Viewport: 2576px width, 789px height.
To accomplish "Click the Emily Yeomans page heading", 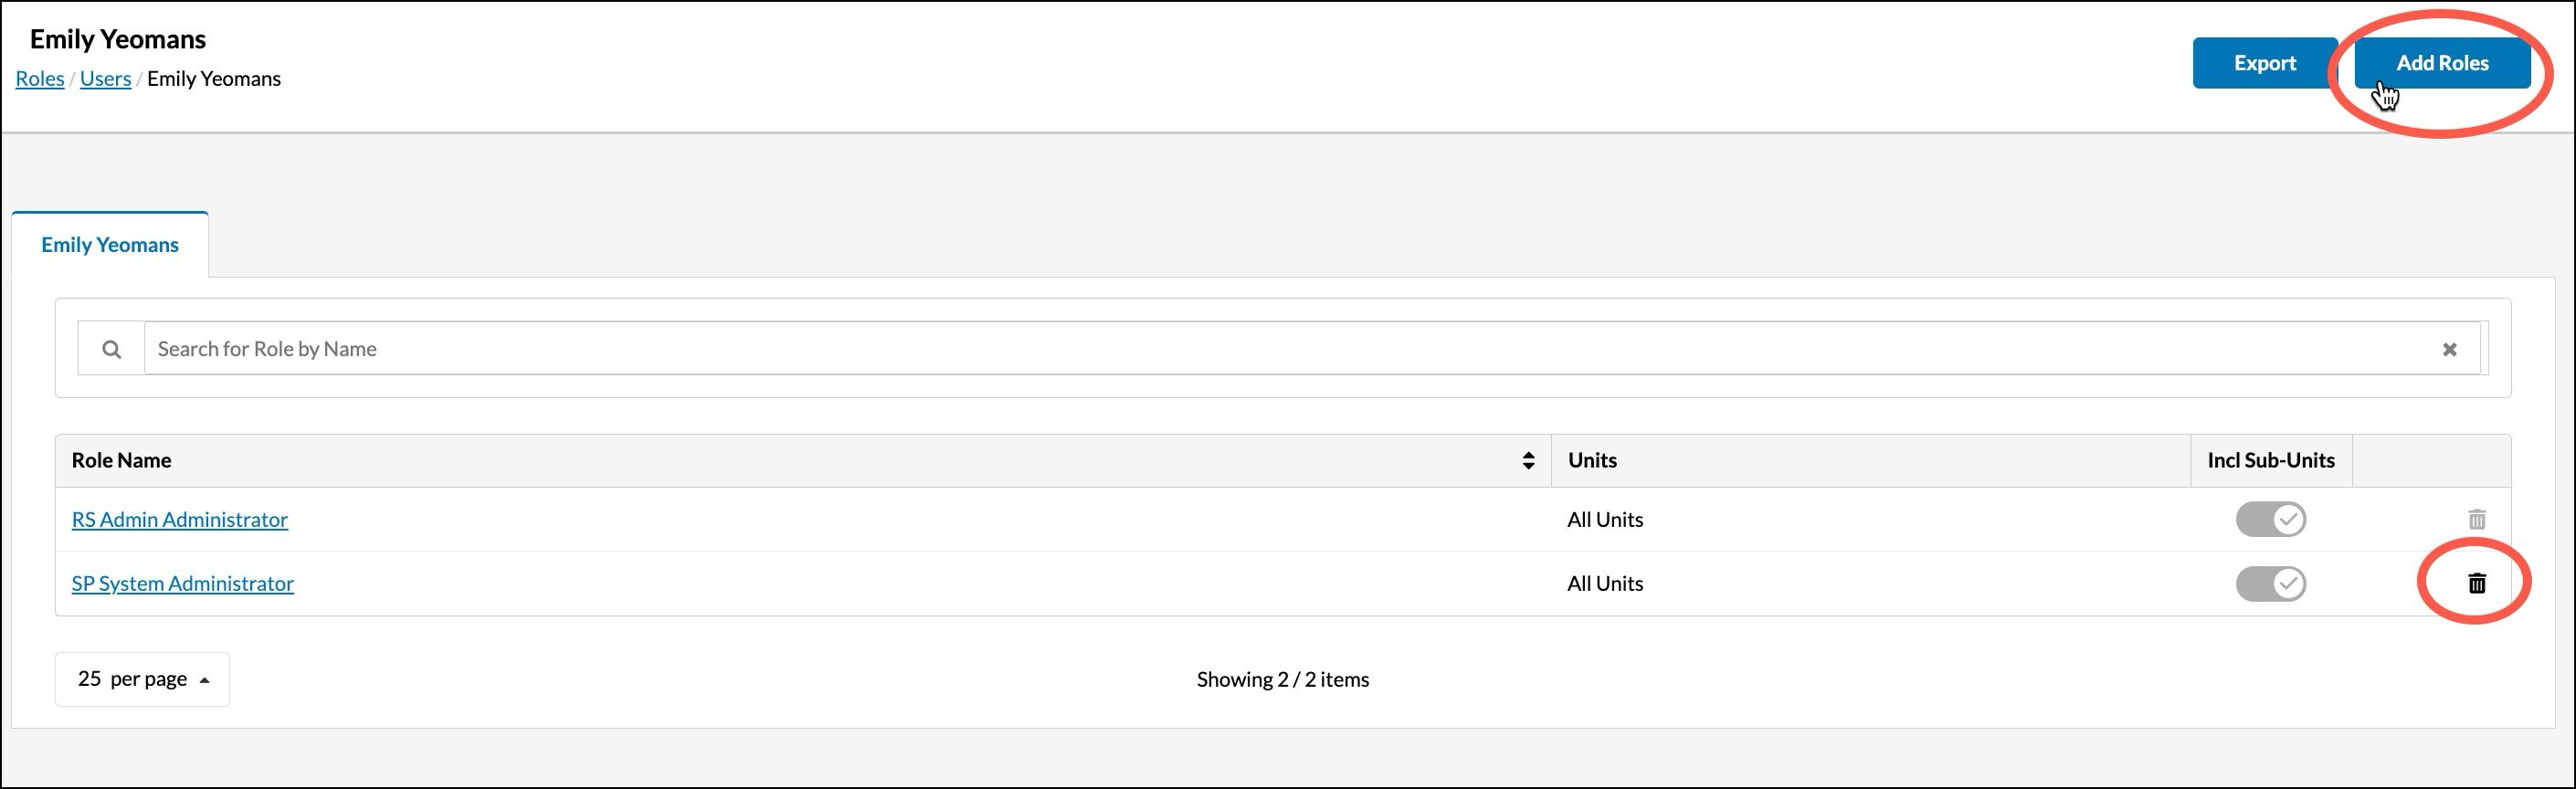I will (x=118, y=39).
